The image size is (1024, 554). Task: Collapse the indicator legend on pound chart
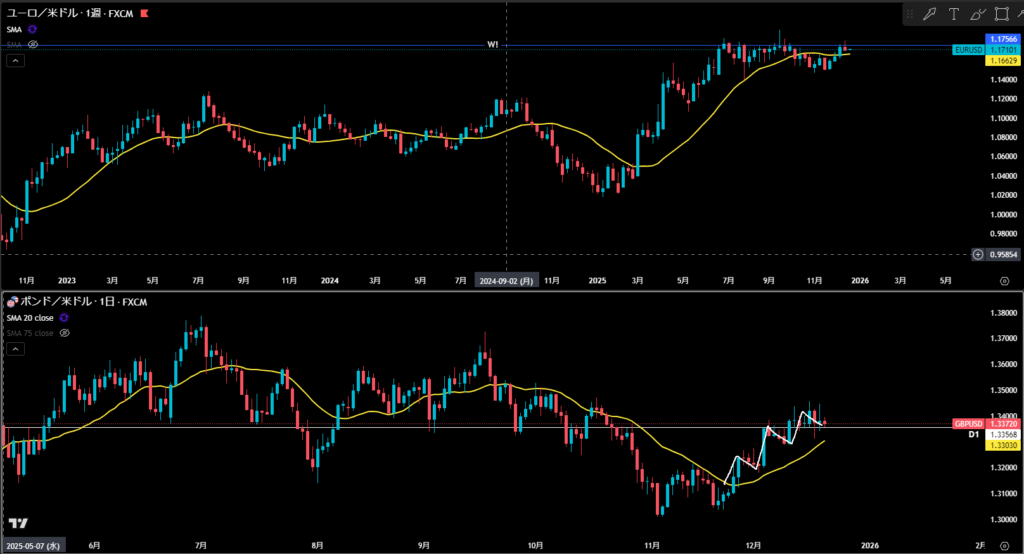tap(15, 348)
